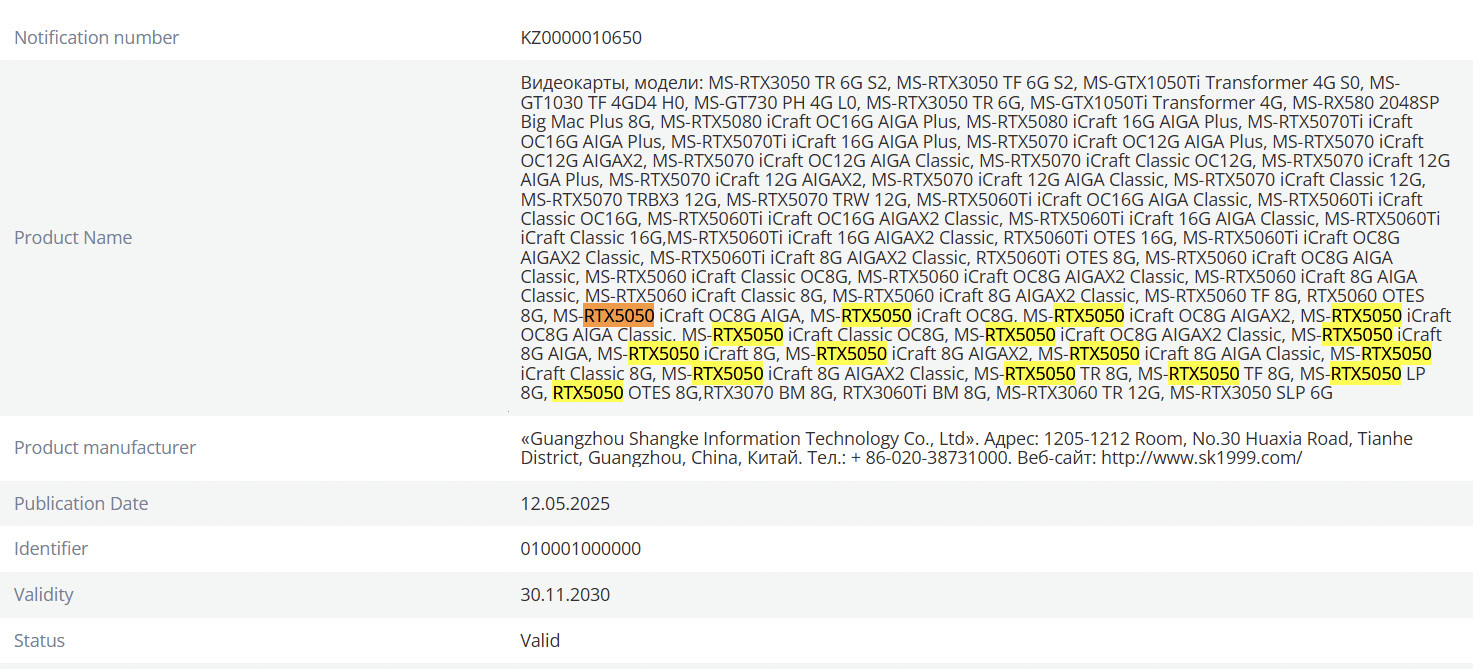The height and width of the screenshot is (669, 1473).
Task: Click the highlighted RTX5050 before "TF 8G"
Action: [x=1204, y=374]
